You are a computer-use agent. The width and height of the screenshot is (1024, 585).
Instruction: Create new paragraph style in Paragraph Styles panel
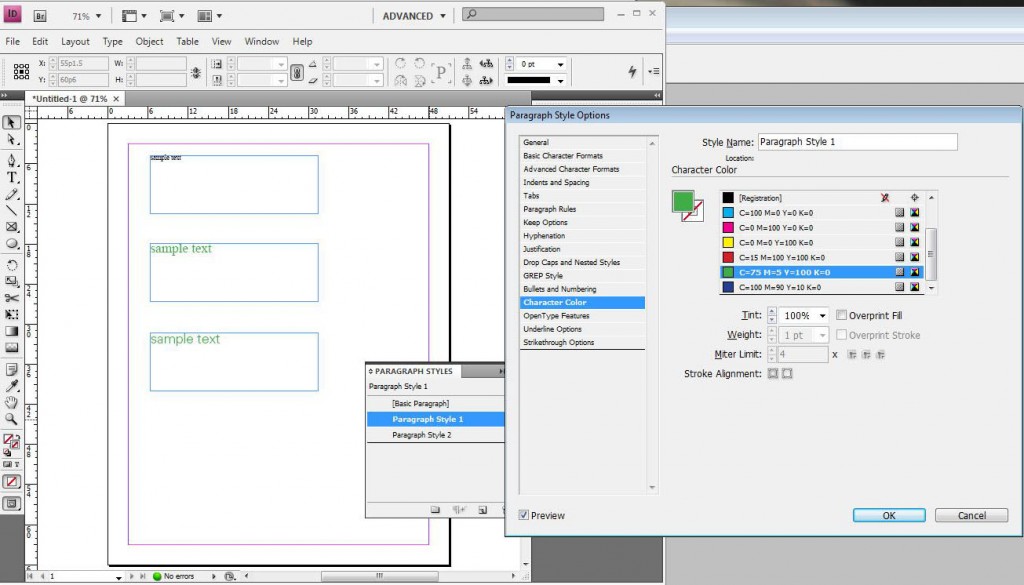tap(483, 510)
